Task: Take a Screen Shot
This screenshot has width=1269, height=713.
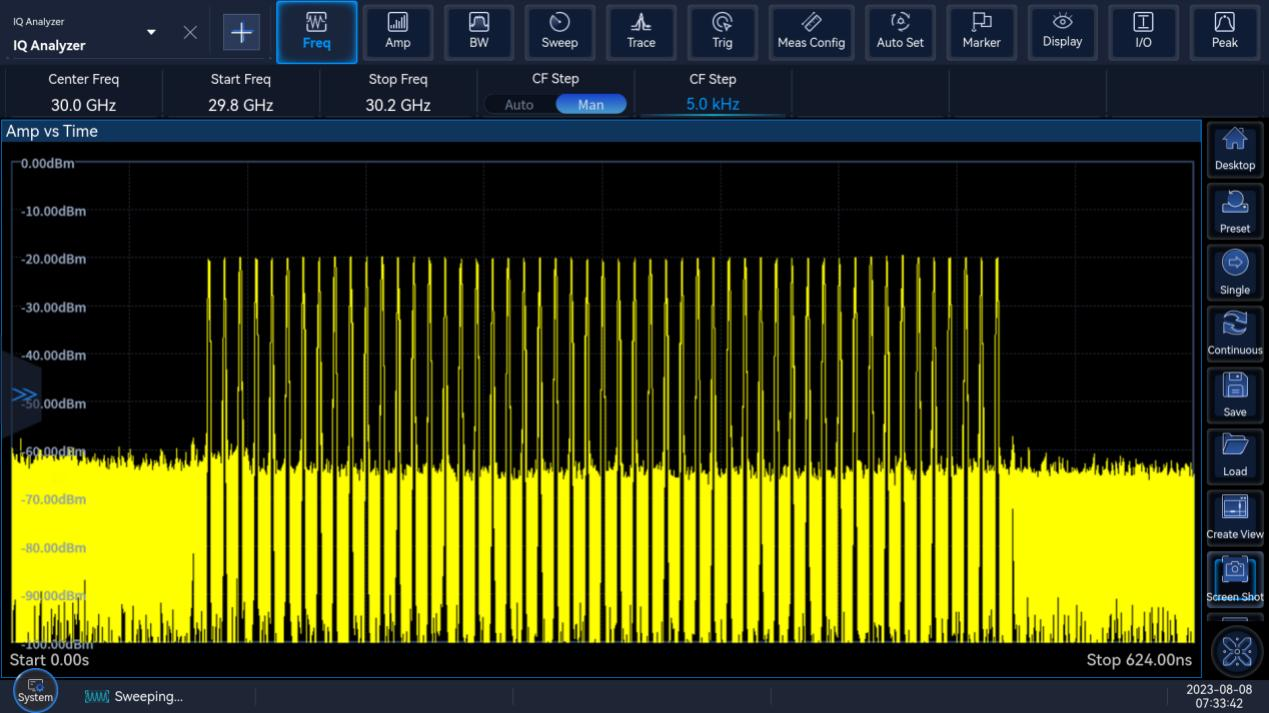Action: click(1235, 580)
